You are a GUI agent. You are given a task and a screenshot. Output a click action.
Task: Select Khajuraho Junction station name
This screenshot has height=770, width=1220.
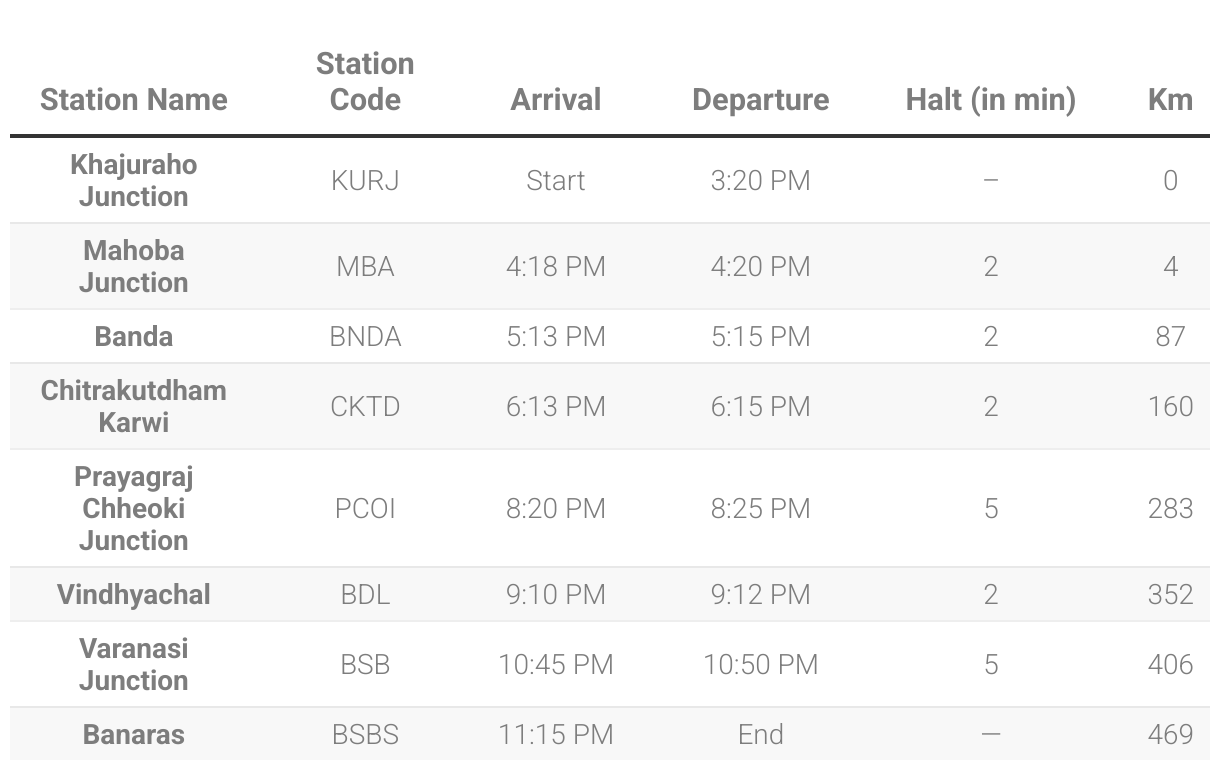[x=134, y=181]
